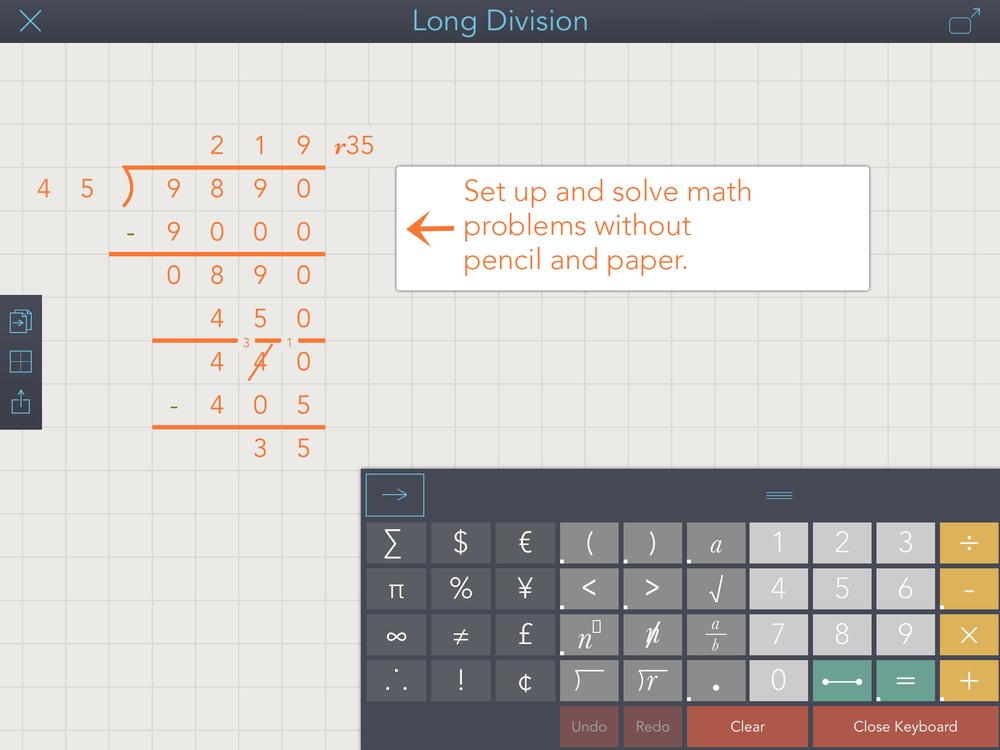
Task: Close the Long Division lesson
Action: tap(30, 21)
